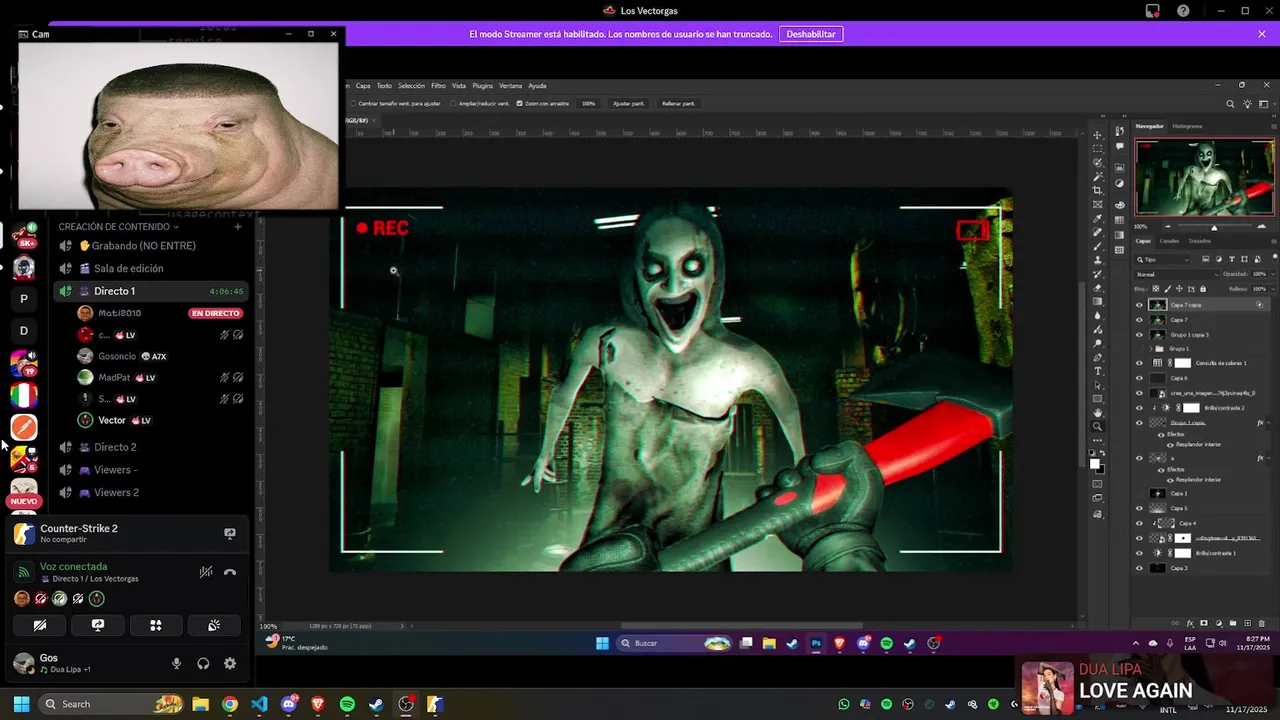The width and height of the screenshot is (1280, 720).
Task: Uncheck Zoom con arrastre checkbox
Action: 519,103
